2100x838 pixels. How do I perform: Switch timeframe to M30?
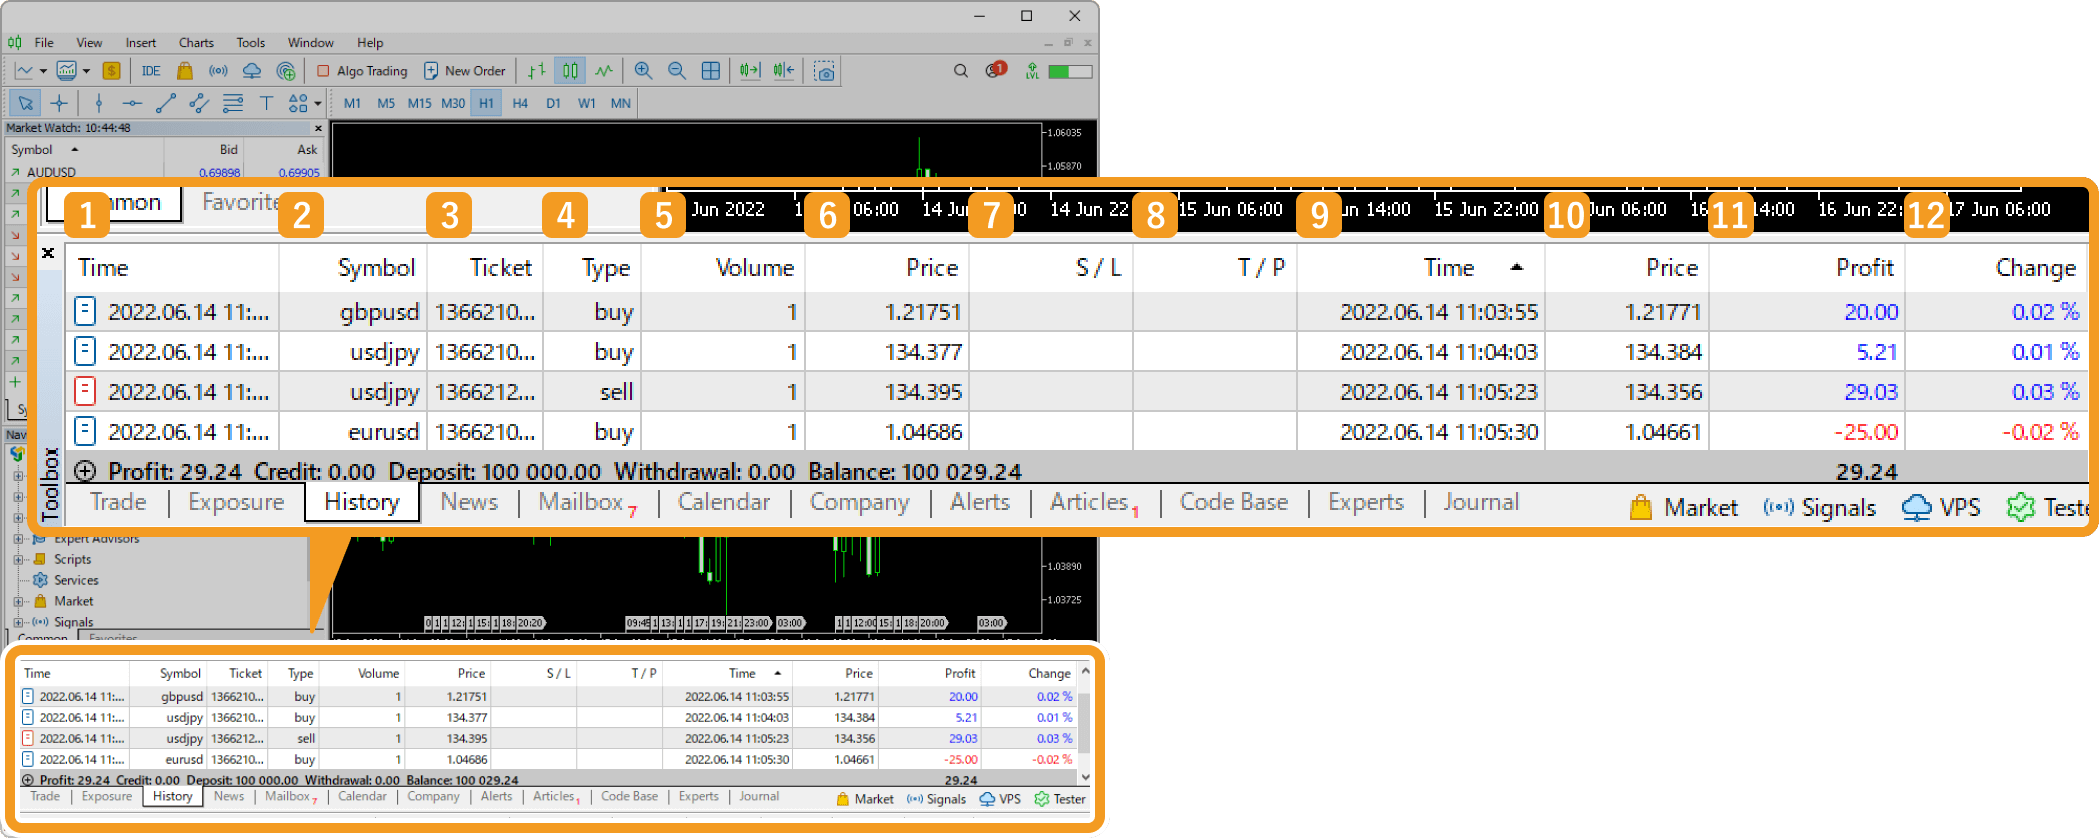(453, 103)
